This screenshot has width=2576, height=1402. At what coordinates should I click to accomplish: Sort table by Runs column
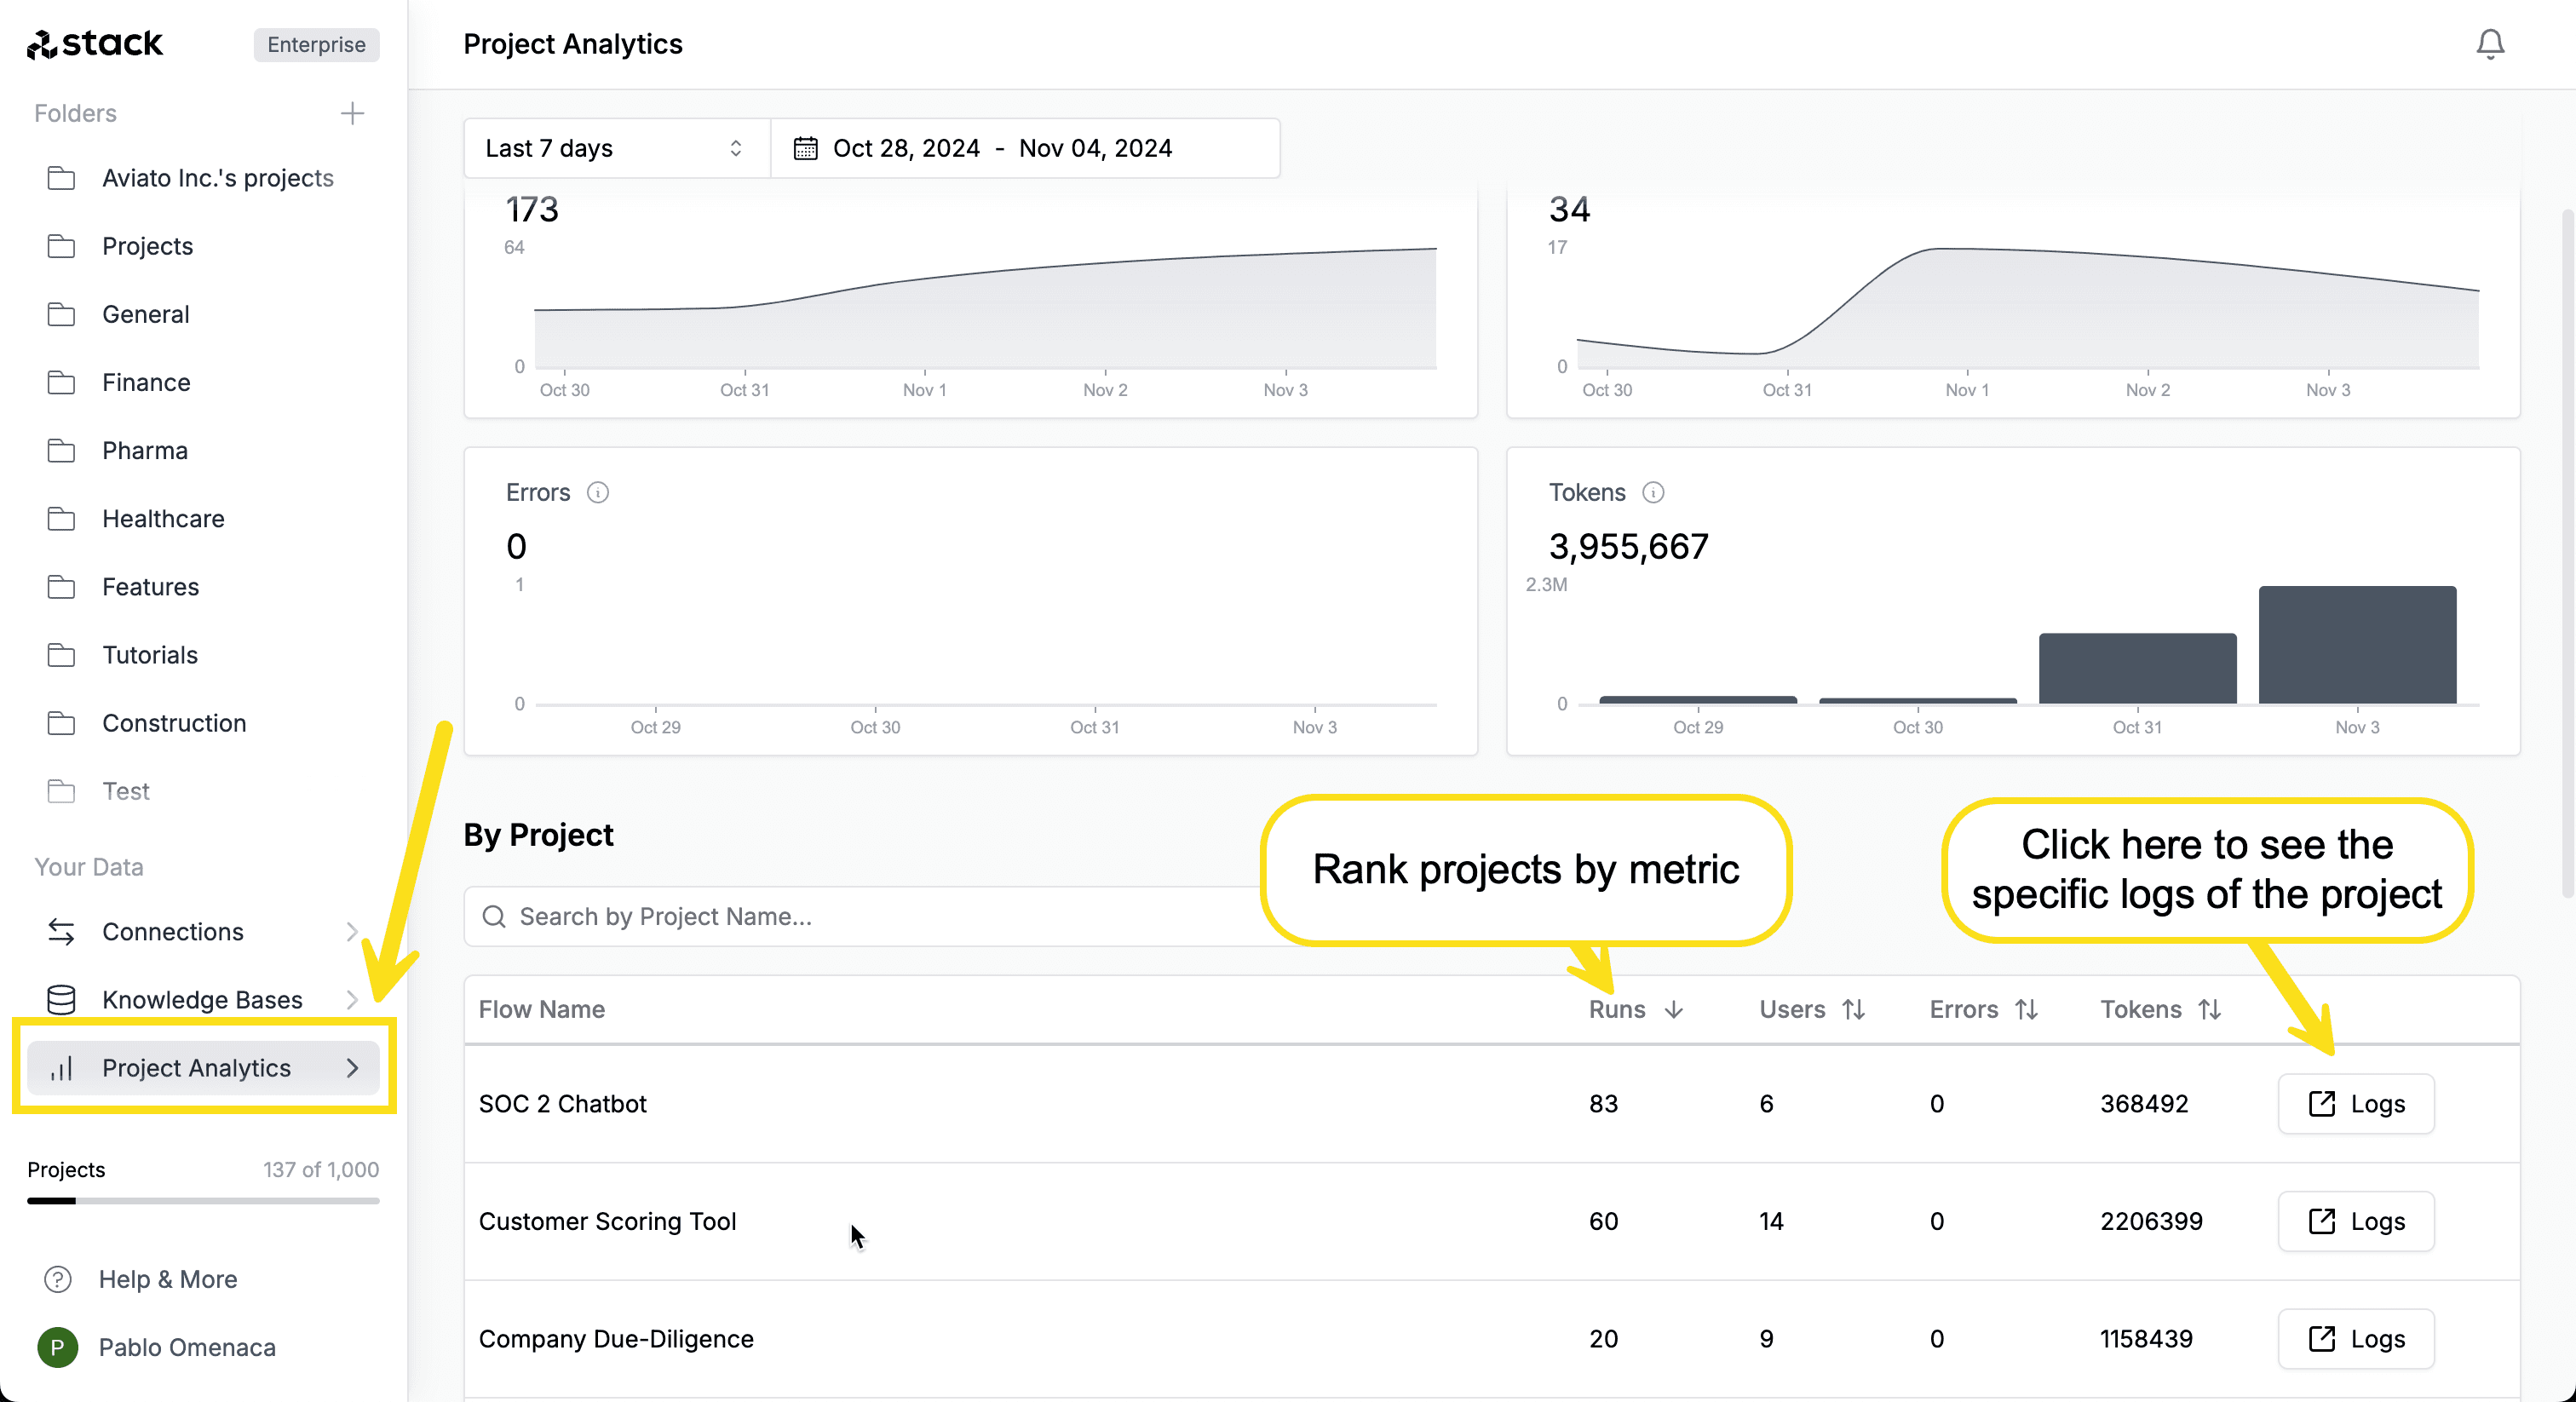tap(1636, 1009)
